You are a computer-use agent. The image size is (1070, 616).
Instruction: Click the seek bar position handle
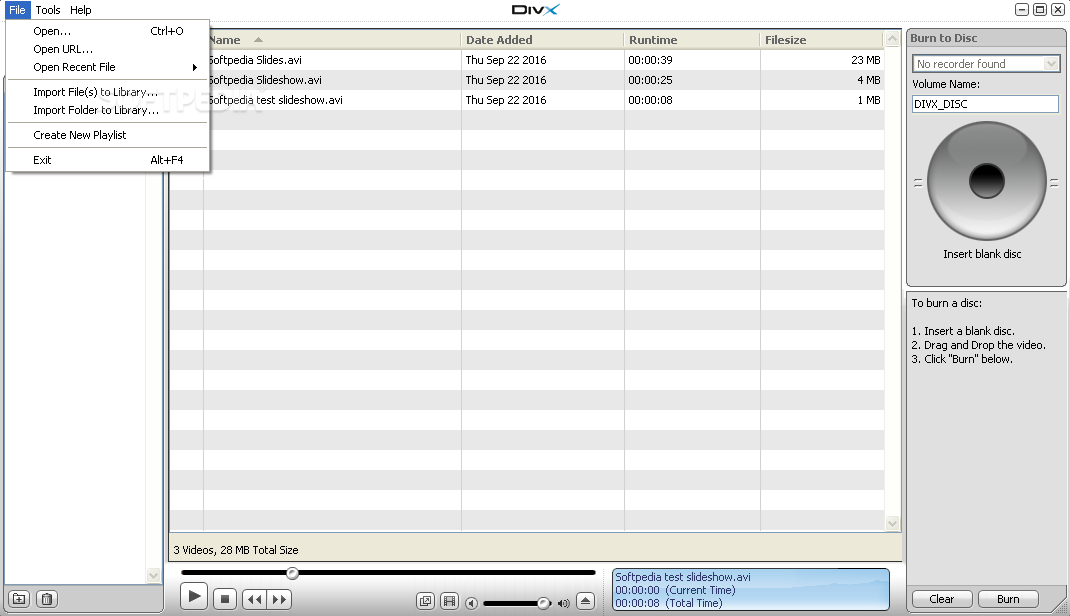[x=292, y=573]
